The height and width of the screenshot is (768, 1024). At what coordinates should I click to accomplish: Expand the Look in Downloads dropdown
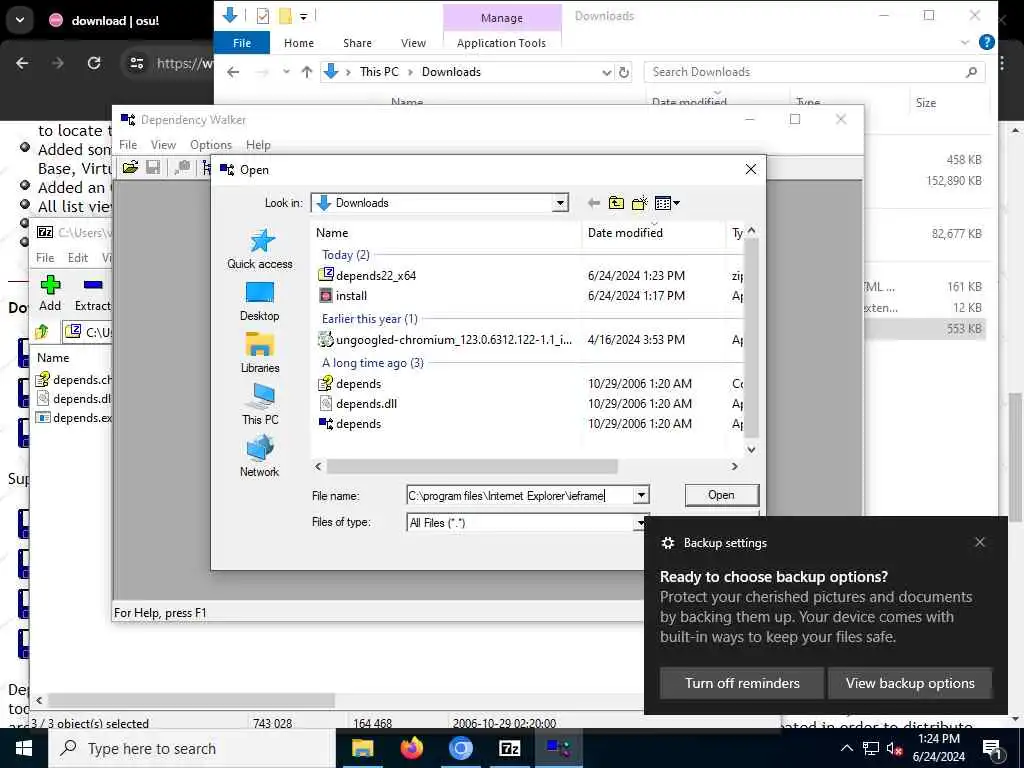560,203
